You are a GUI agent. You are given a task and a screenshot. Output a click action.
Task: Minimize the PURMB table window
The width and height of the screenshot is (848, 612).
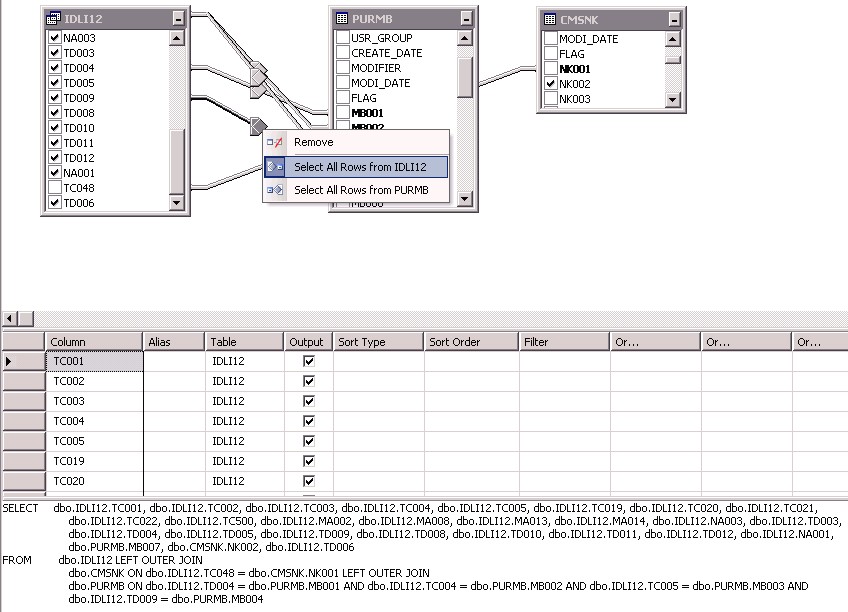click(x=466, y=19)
